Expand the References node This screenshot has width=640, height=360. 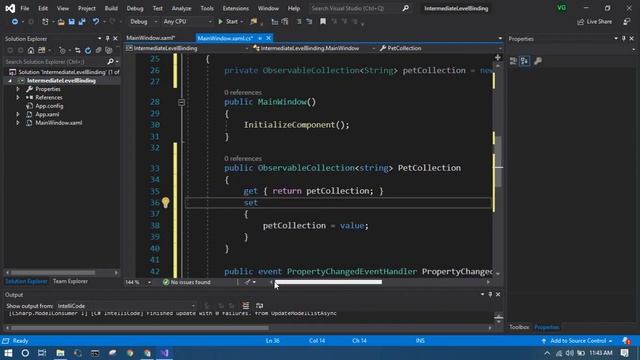[18, 98]
